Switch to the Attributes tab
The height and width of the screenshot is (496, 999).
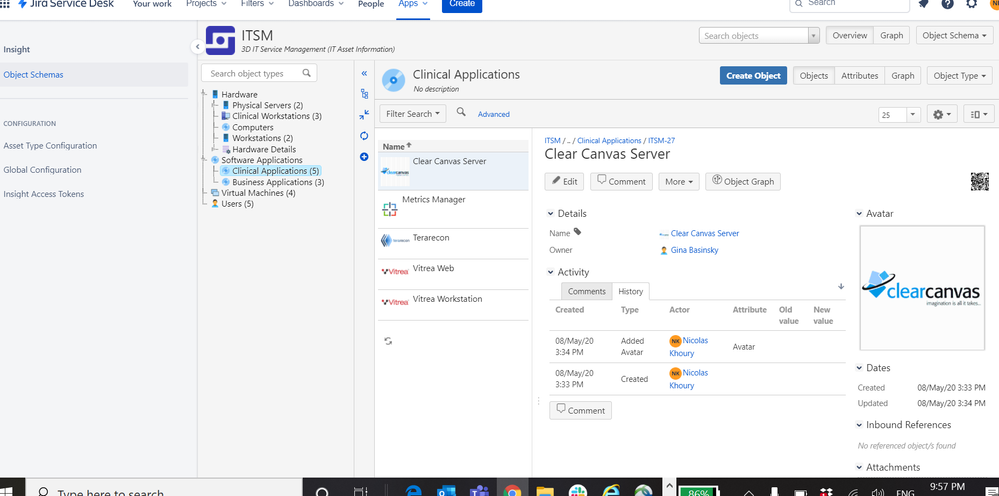click(x=859, y=75)
